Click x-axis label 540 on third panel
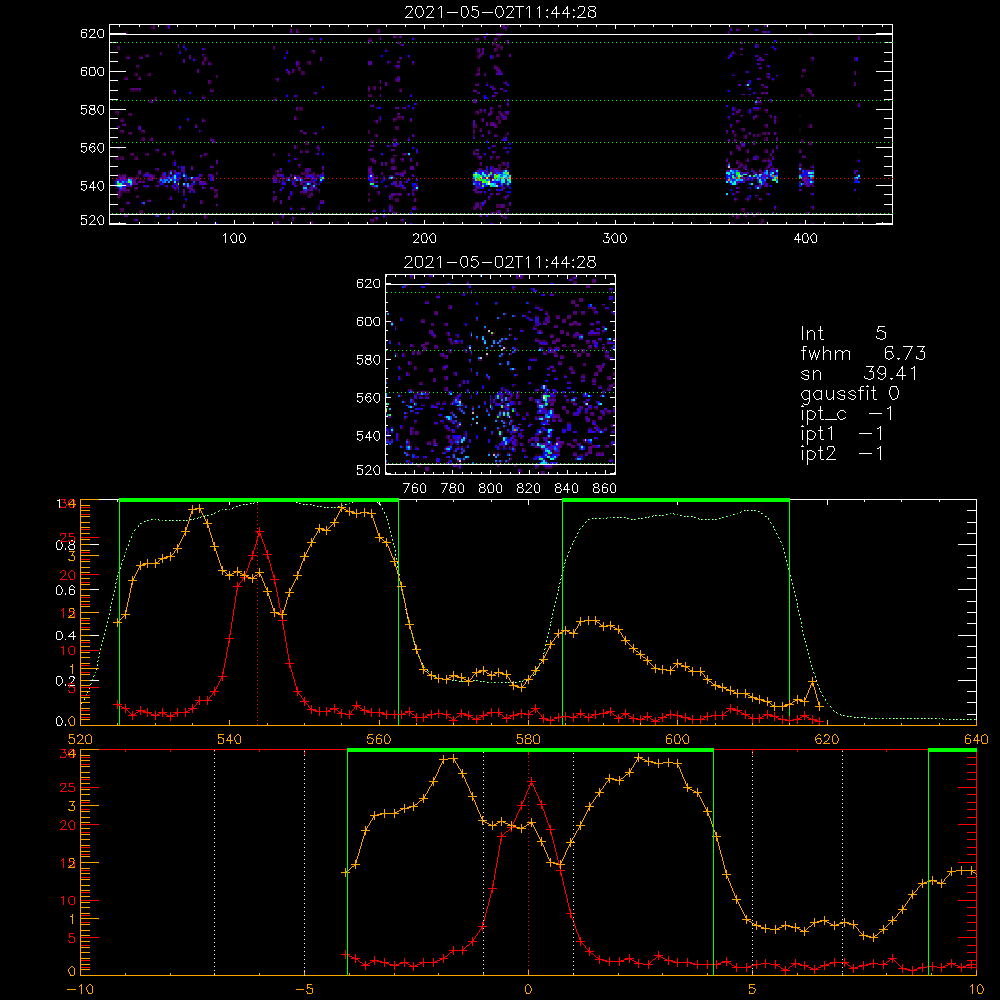This screenshot has width=1000, height=1000. (x=230, y=739)
